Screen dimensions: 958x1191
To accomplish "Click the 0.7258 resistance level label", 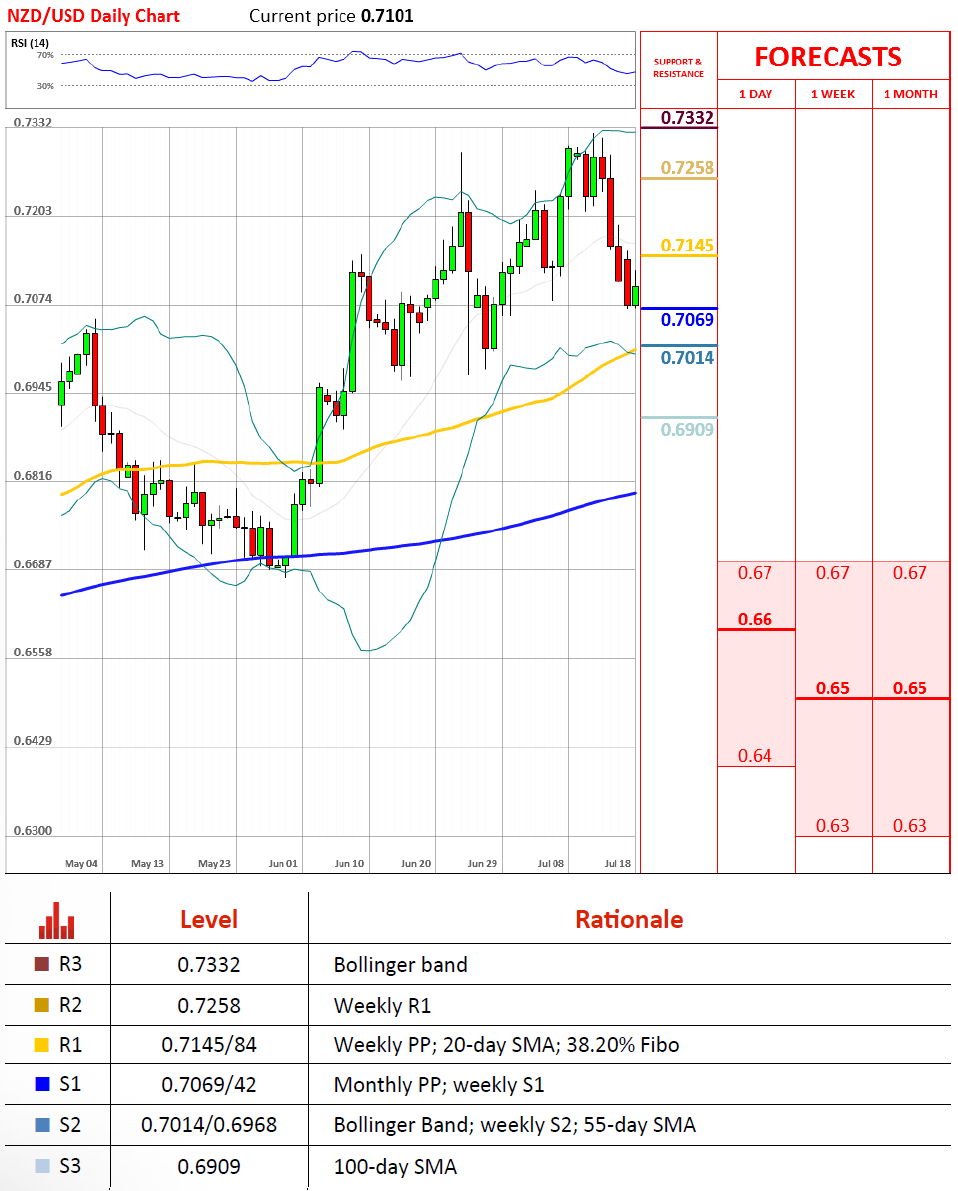I will coord(687,167).
